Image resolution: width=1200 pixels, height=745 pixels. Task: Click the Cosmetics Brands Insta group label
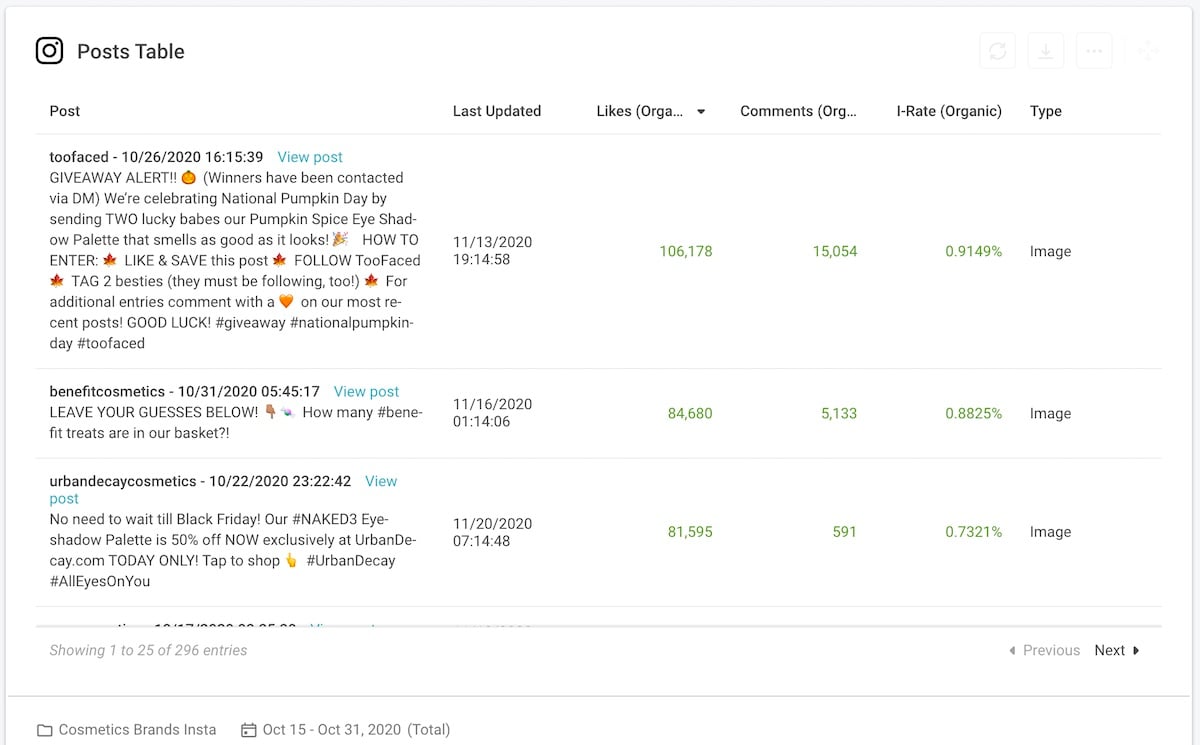pos(138,730)
